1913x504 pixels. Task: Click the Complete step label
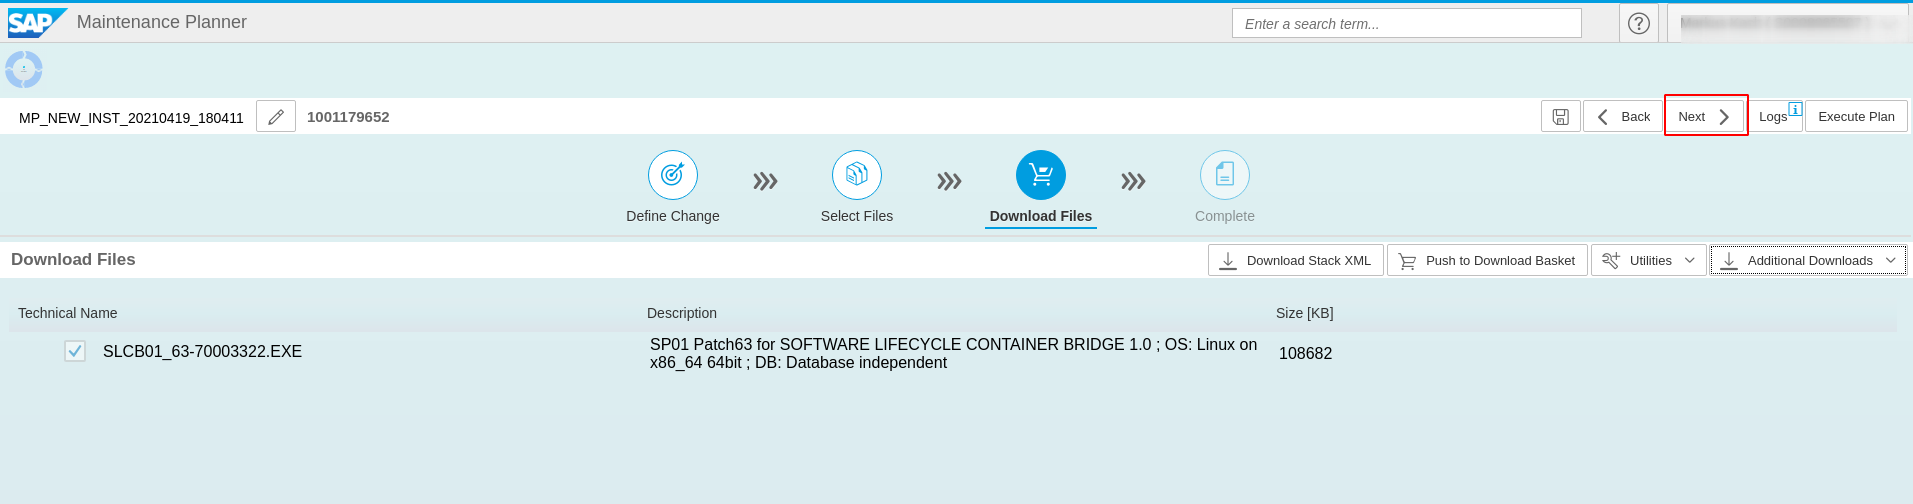click(x=1225, y=216)
